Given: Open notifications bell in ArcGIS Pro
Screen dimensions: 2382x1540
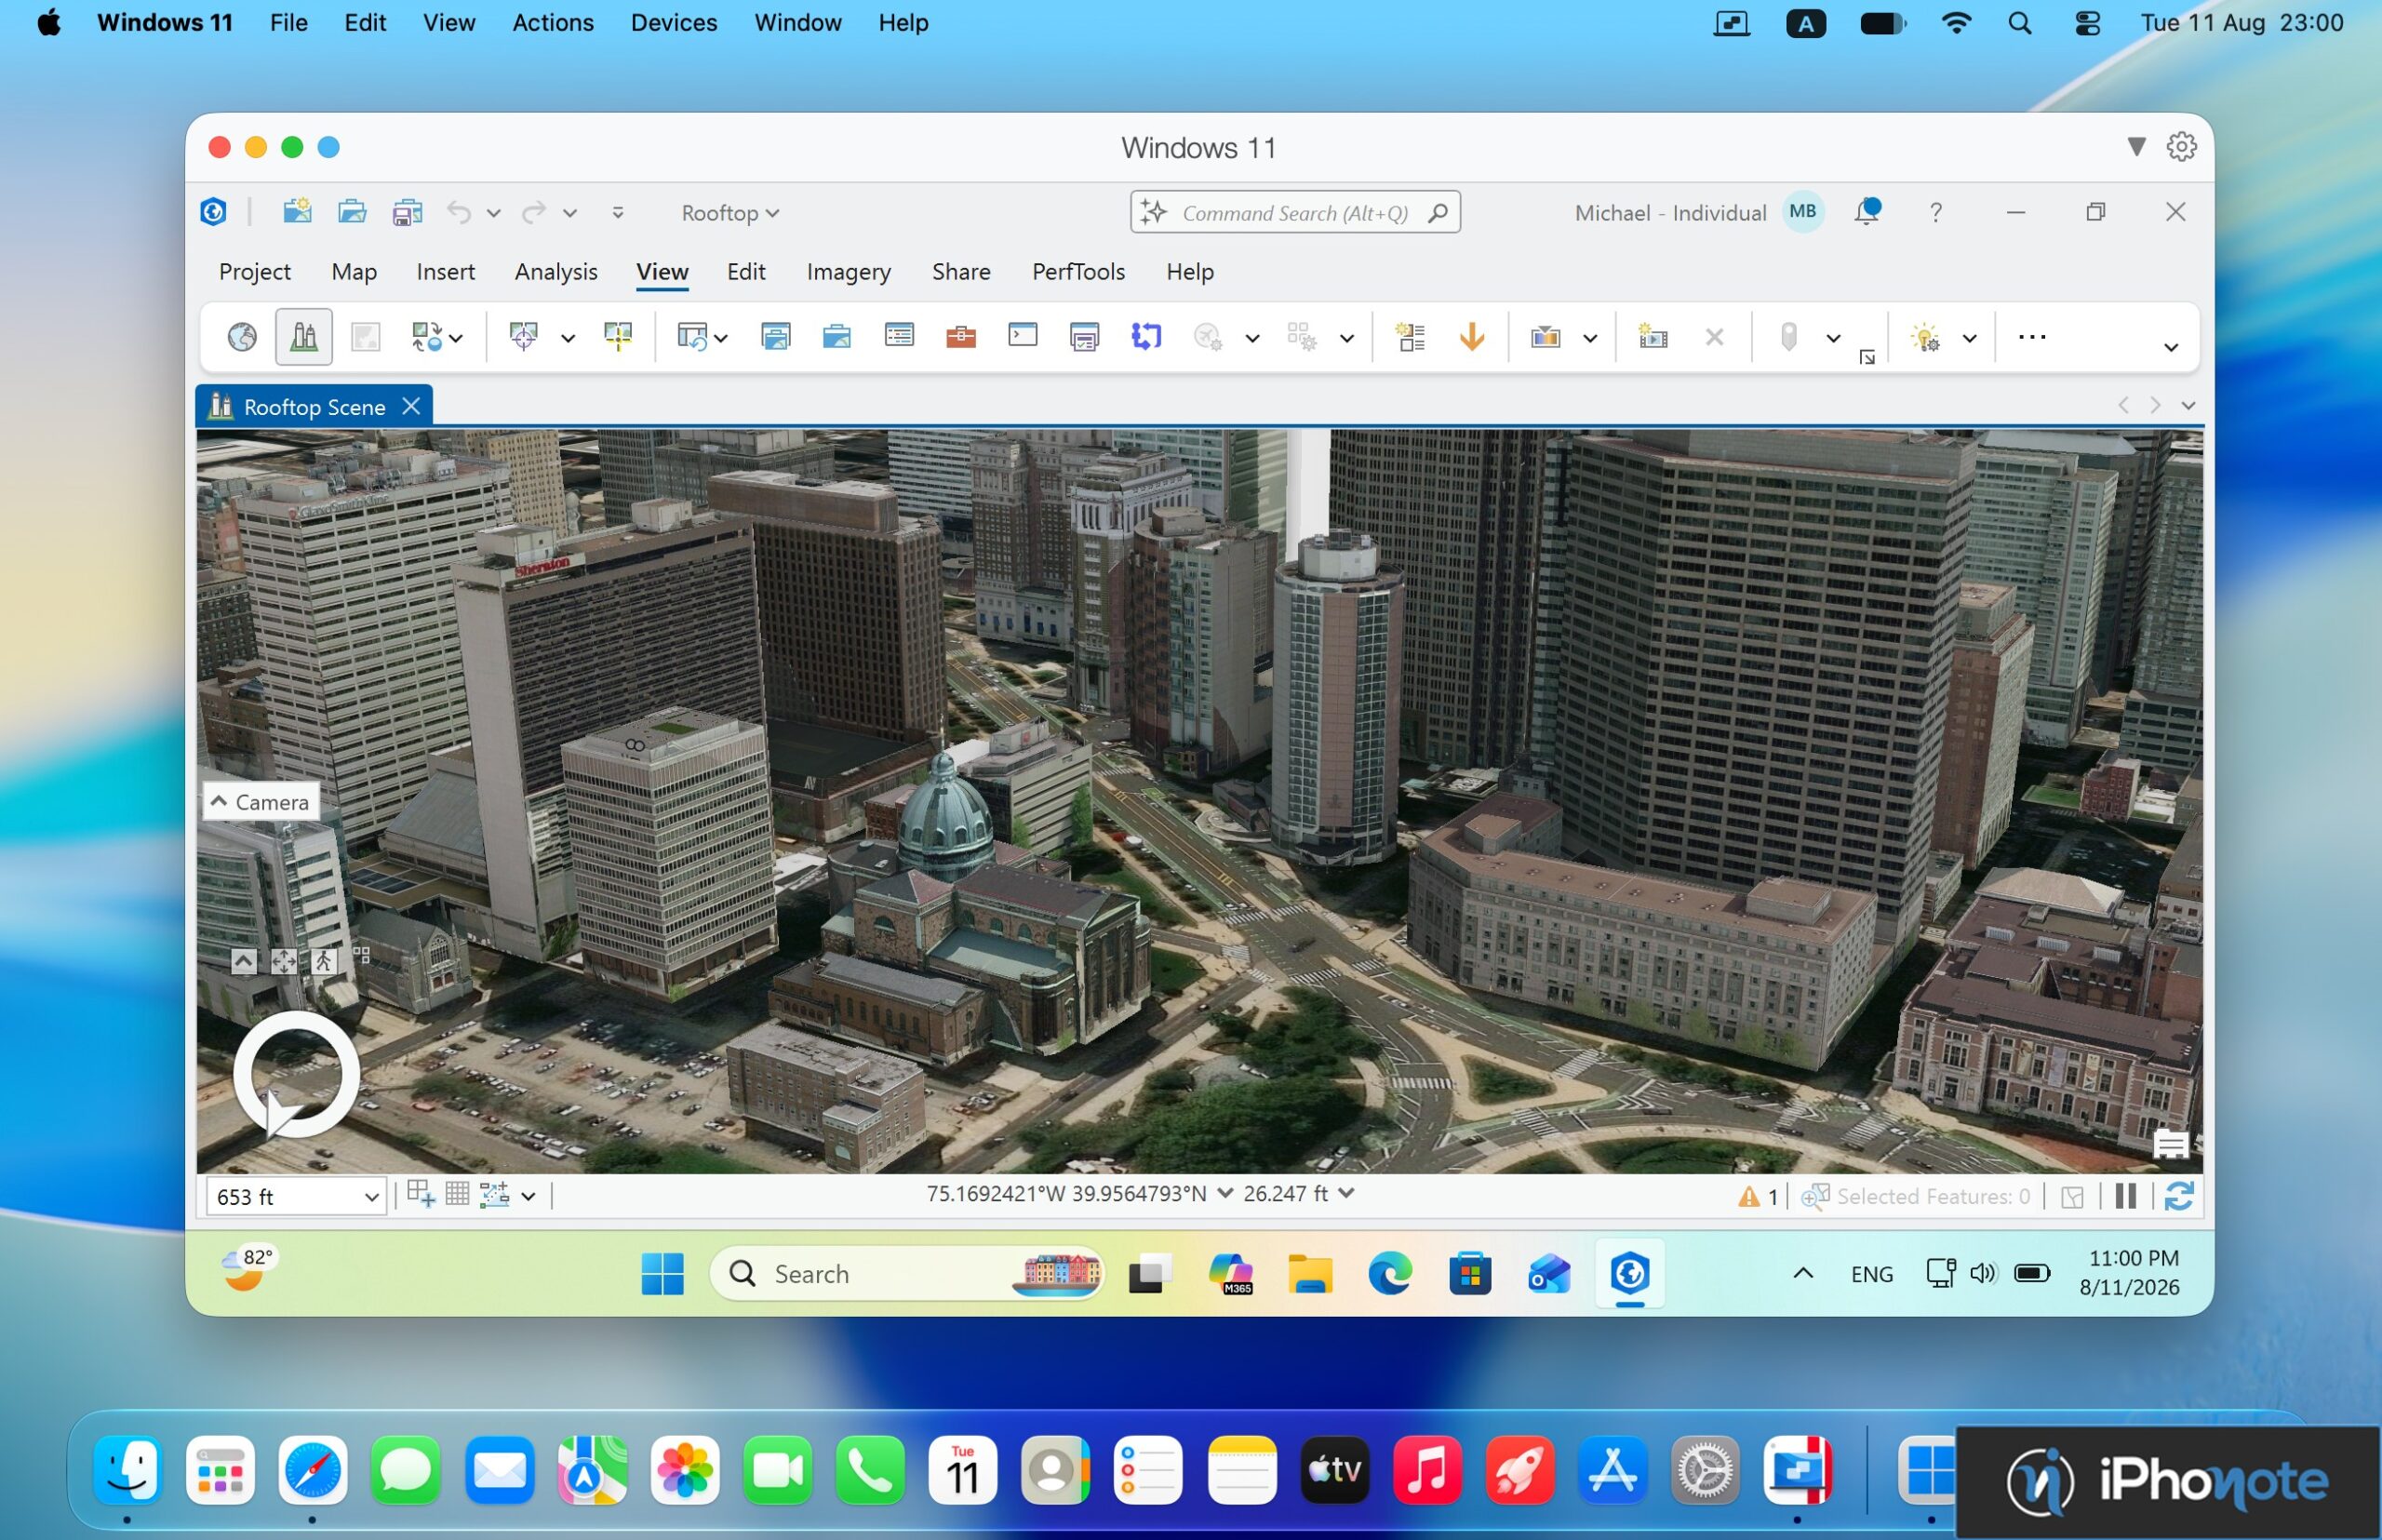Looking at the screenshot, I should tap(1866, 212).
